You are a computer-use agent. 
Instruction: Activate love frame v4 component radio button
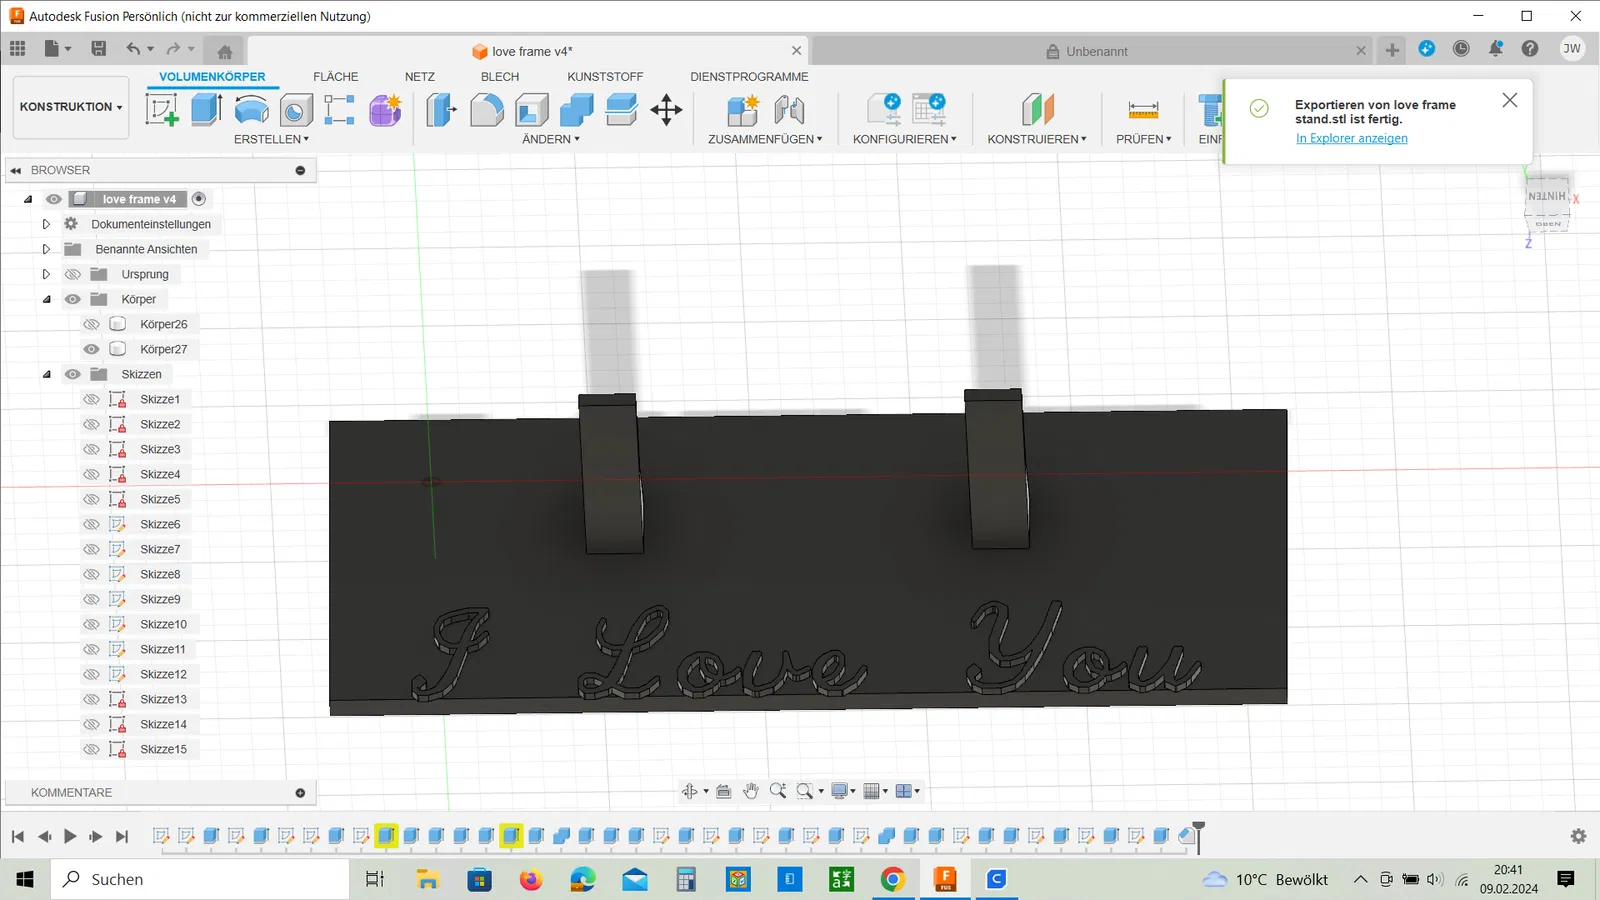point(199,199)
